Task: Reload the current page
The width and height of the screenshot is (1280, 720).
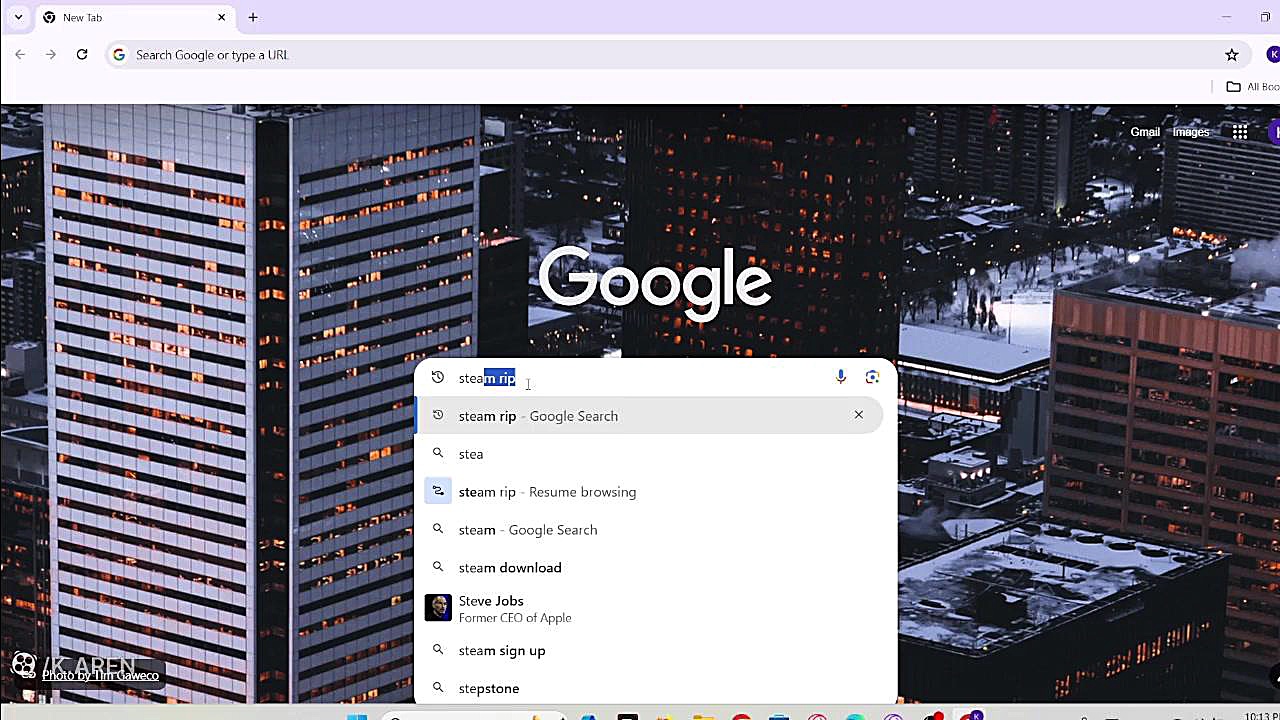Action: [82, 55]
